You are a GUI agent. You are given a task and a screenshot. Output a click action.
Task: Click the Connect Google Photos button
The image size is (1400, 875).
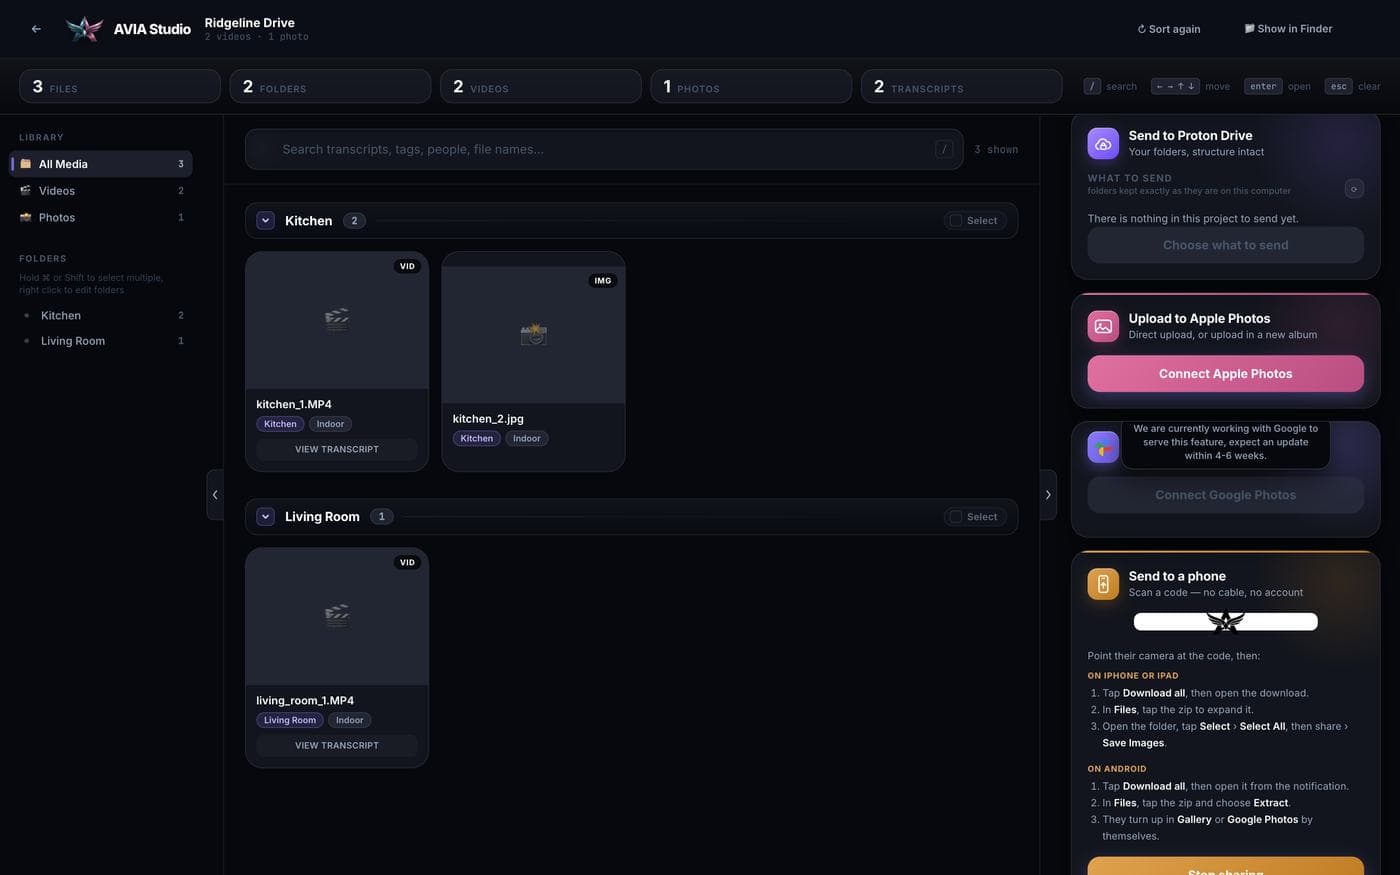pyautogui.click(x=1225, y=495)
